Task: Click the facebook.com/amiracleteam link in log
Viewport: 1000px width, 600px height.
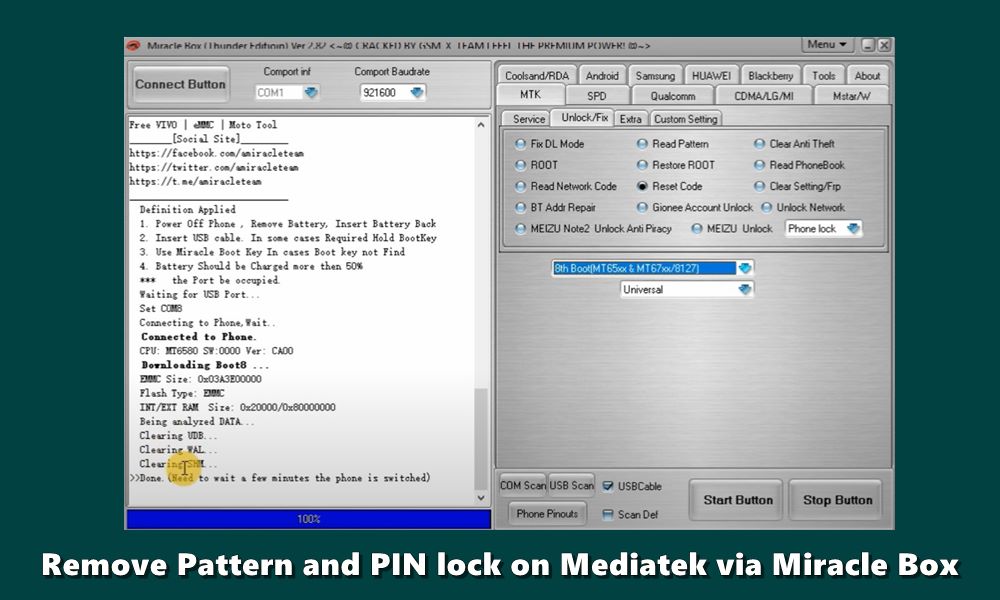Action: click(216, 153)
